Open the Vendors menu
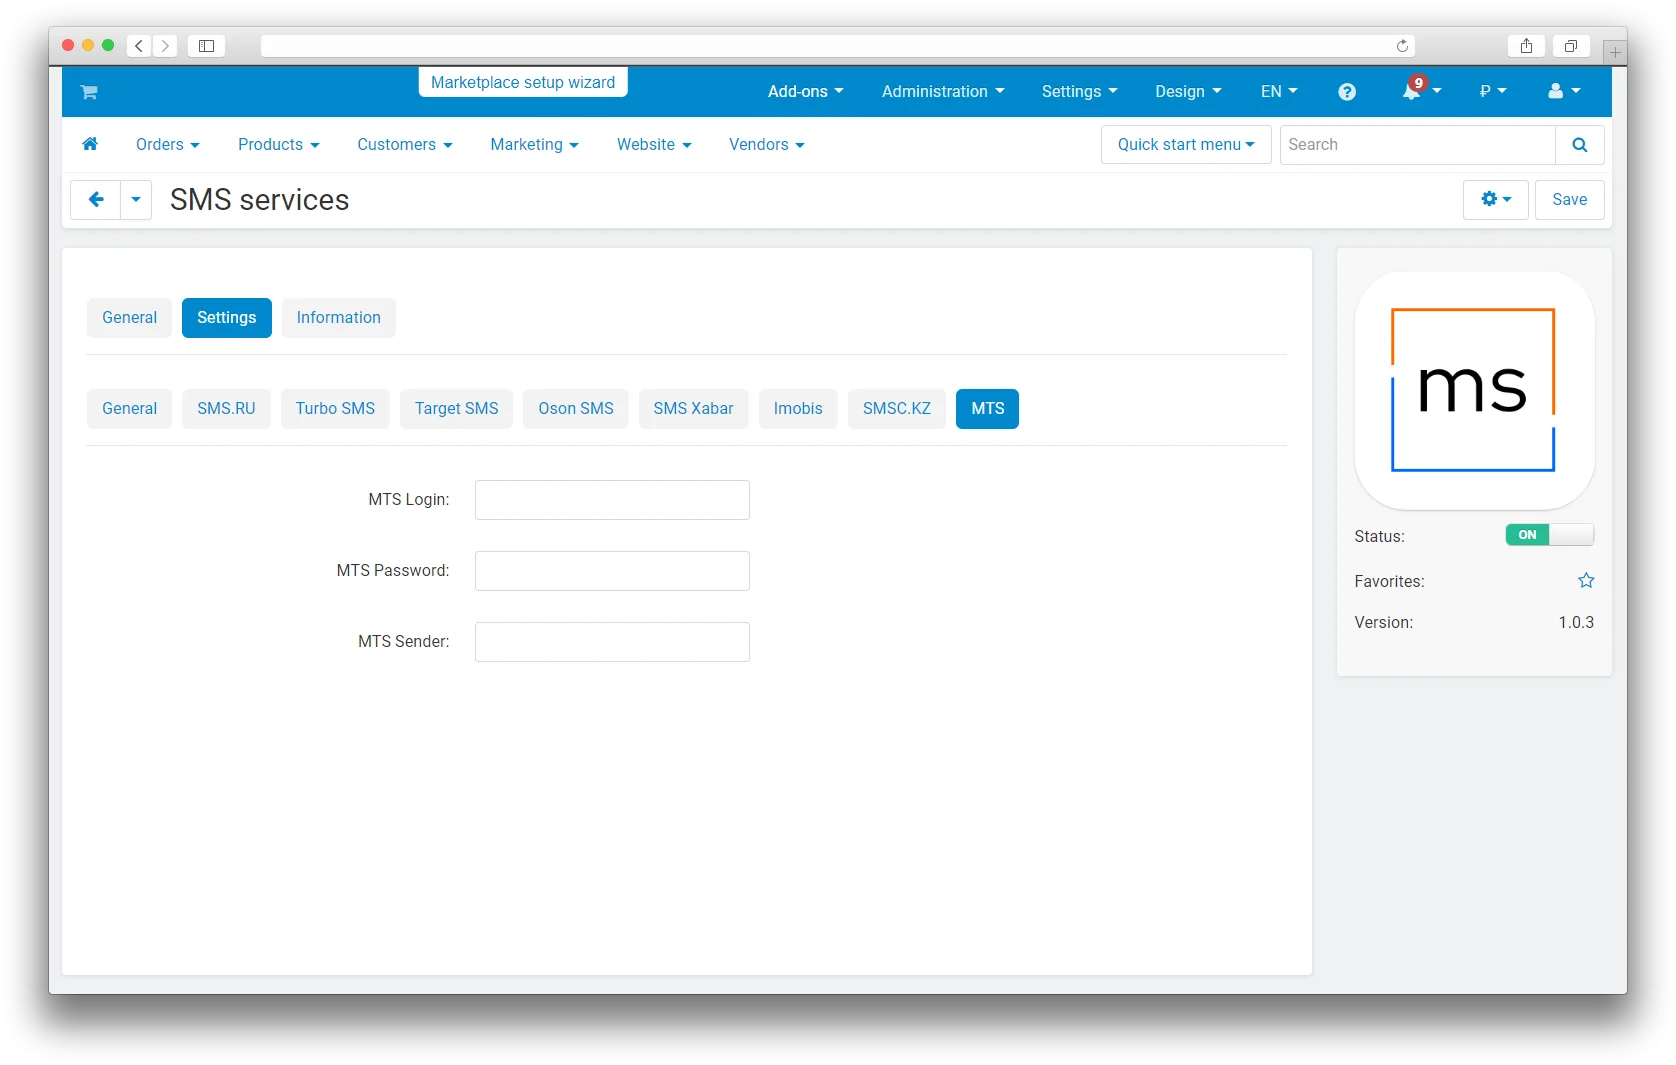1676x1065 pixels. pos(767,145)
